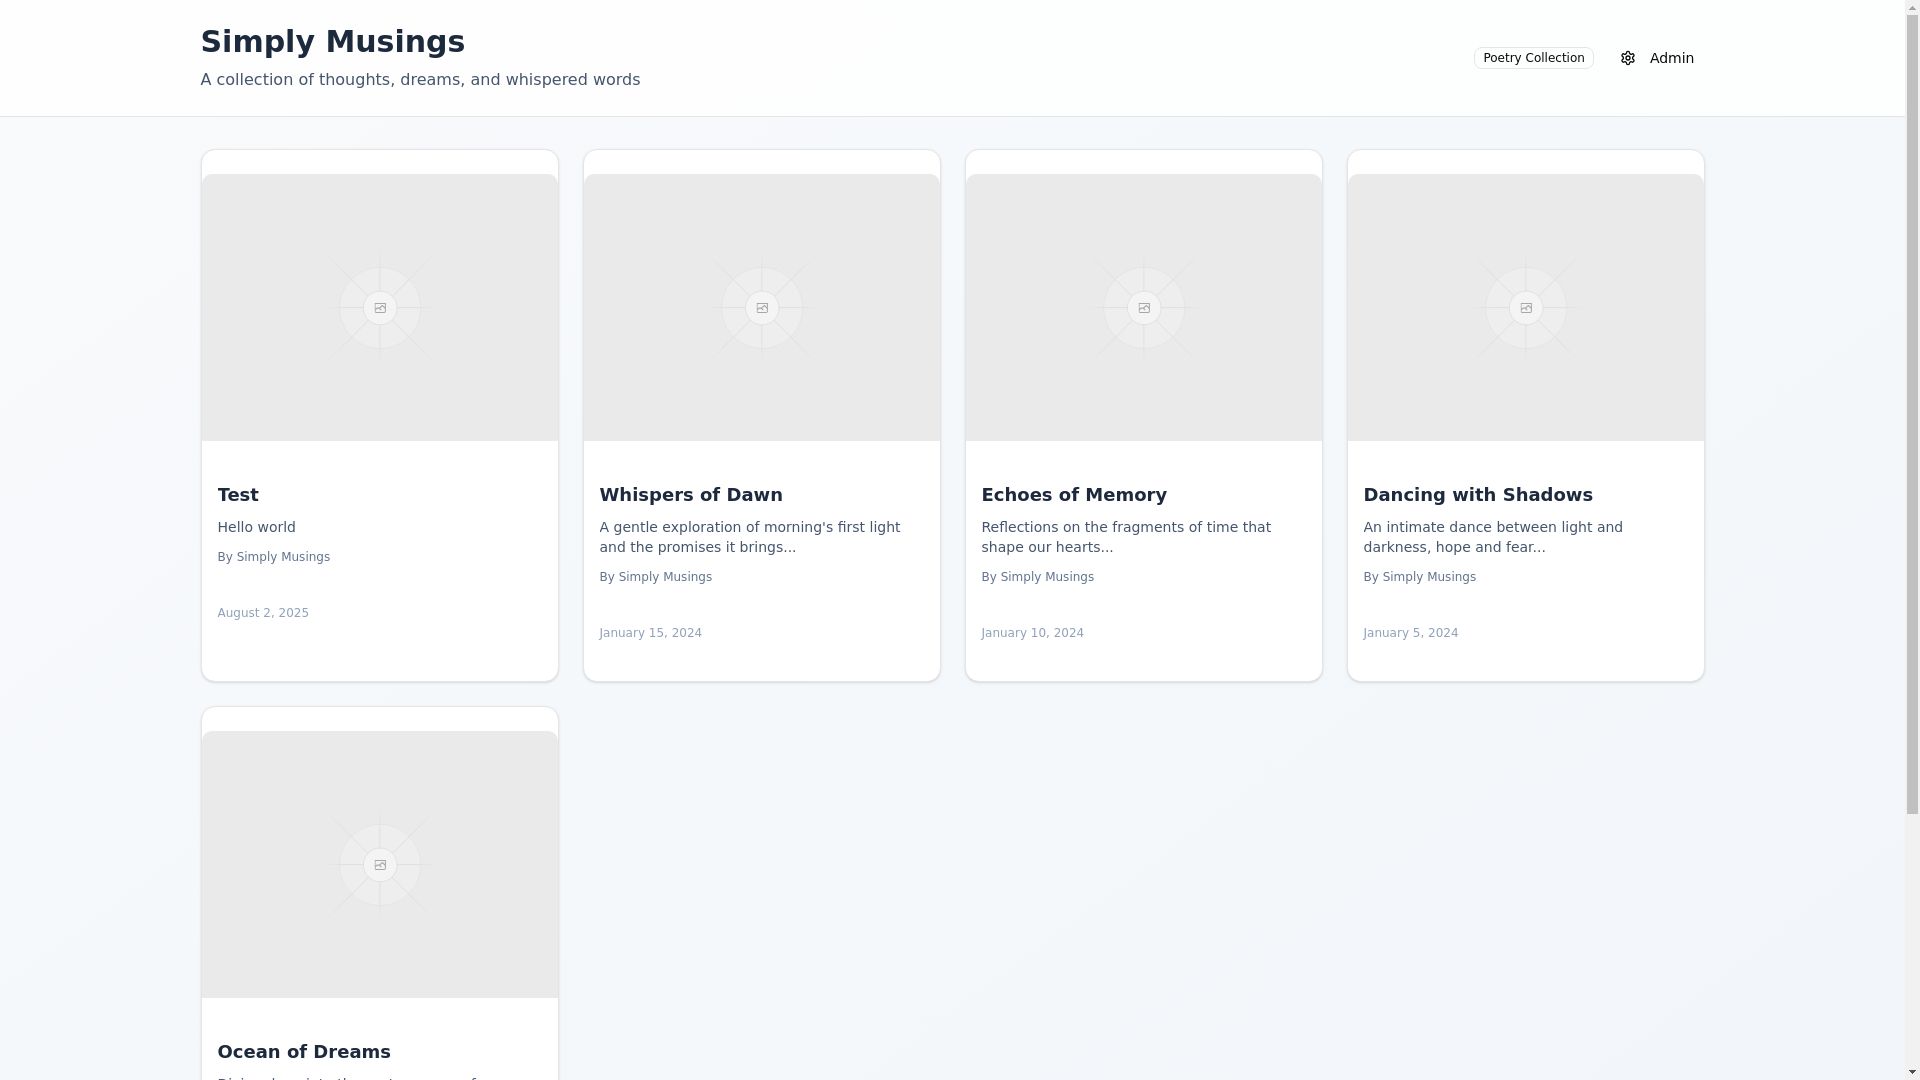Click the site tagline about whispered words

[x=420, y=79]
